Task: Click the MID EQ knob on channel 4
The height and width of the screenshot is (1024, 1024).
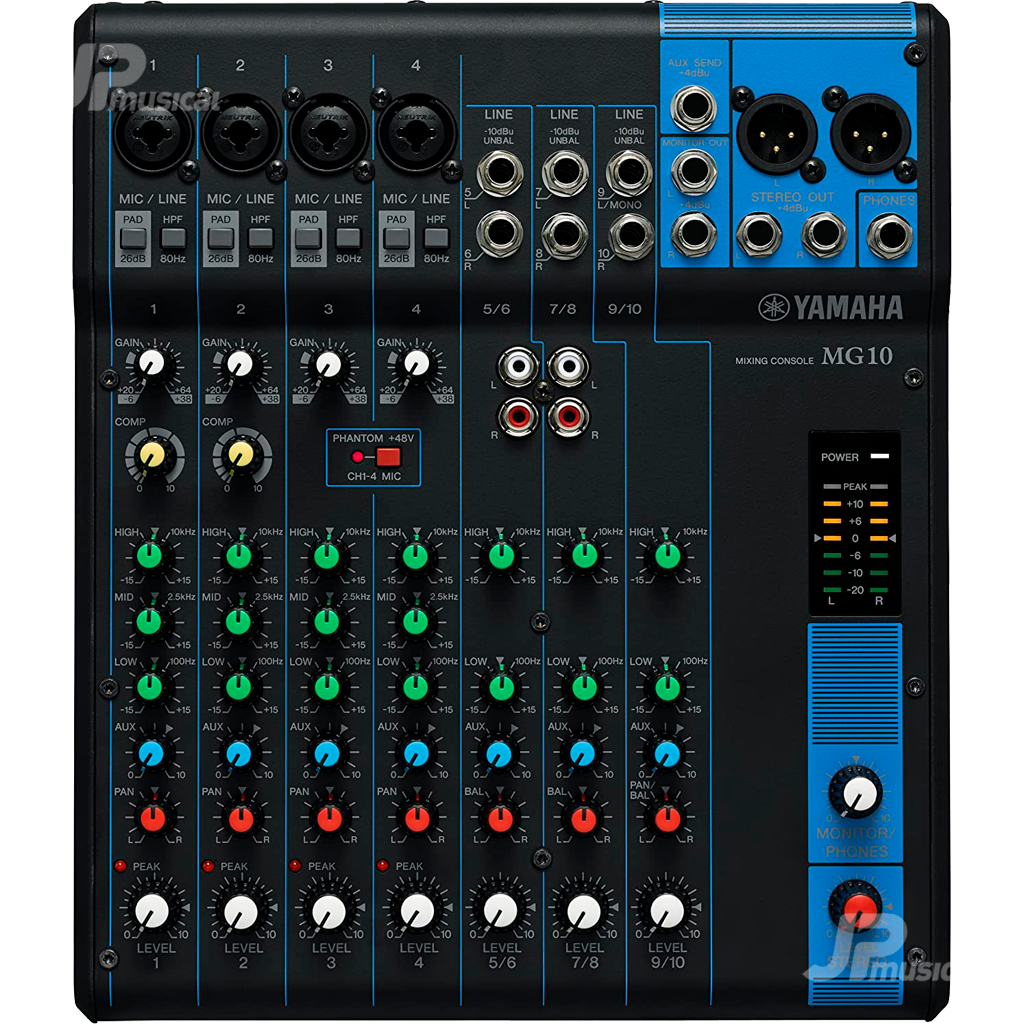Action: [415, 622]
